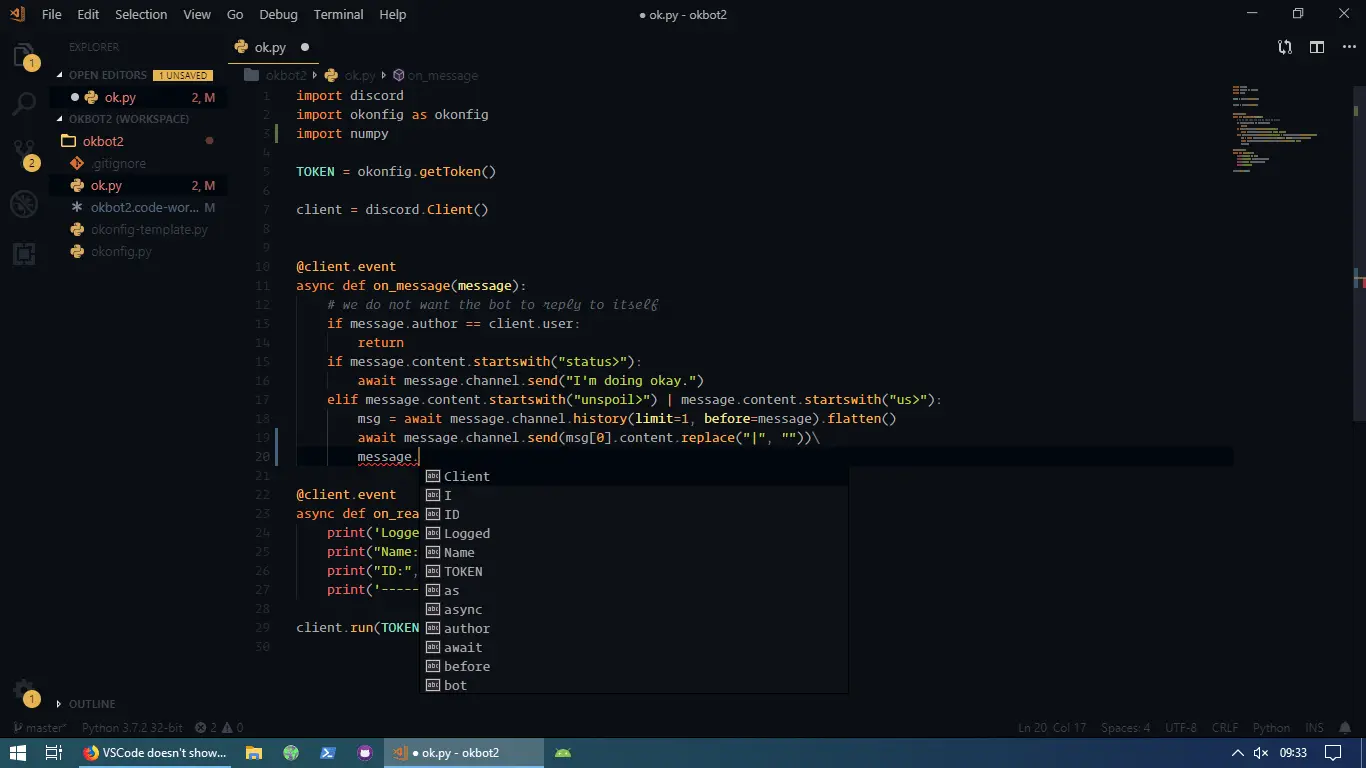Show the problems panel via error and warning counts
This screenshot has width=1366, height=768.
point(219,728)
